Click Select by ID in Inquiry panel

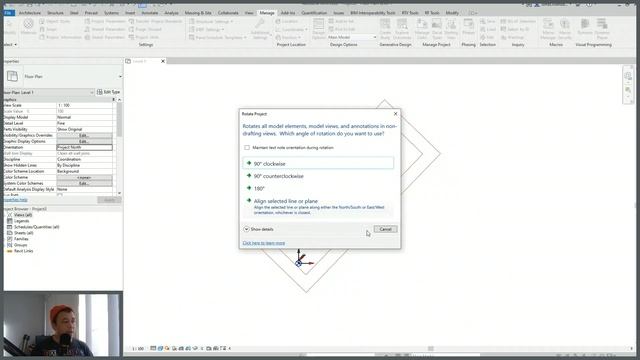(515, 29)
